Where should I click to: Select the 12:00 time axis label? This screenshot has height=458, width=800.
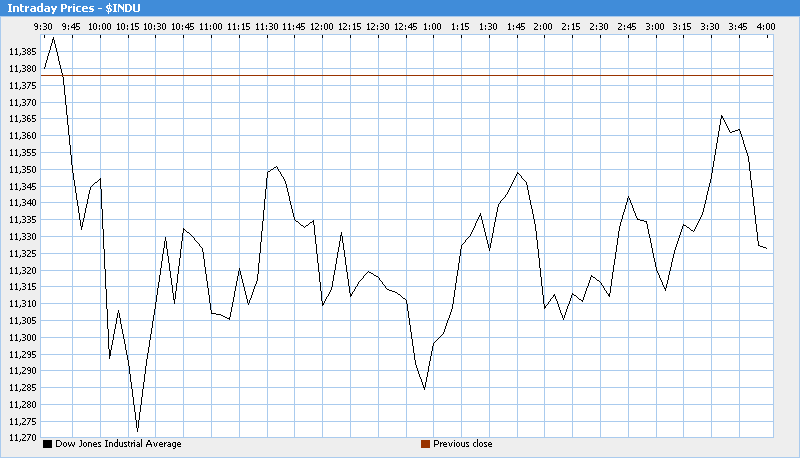(322, 24)
